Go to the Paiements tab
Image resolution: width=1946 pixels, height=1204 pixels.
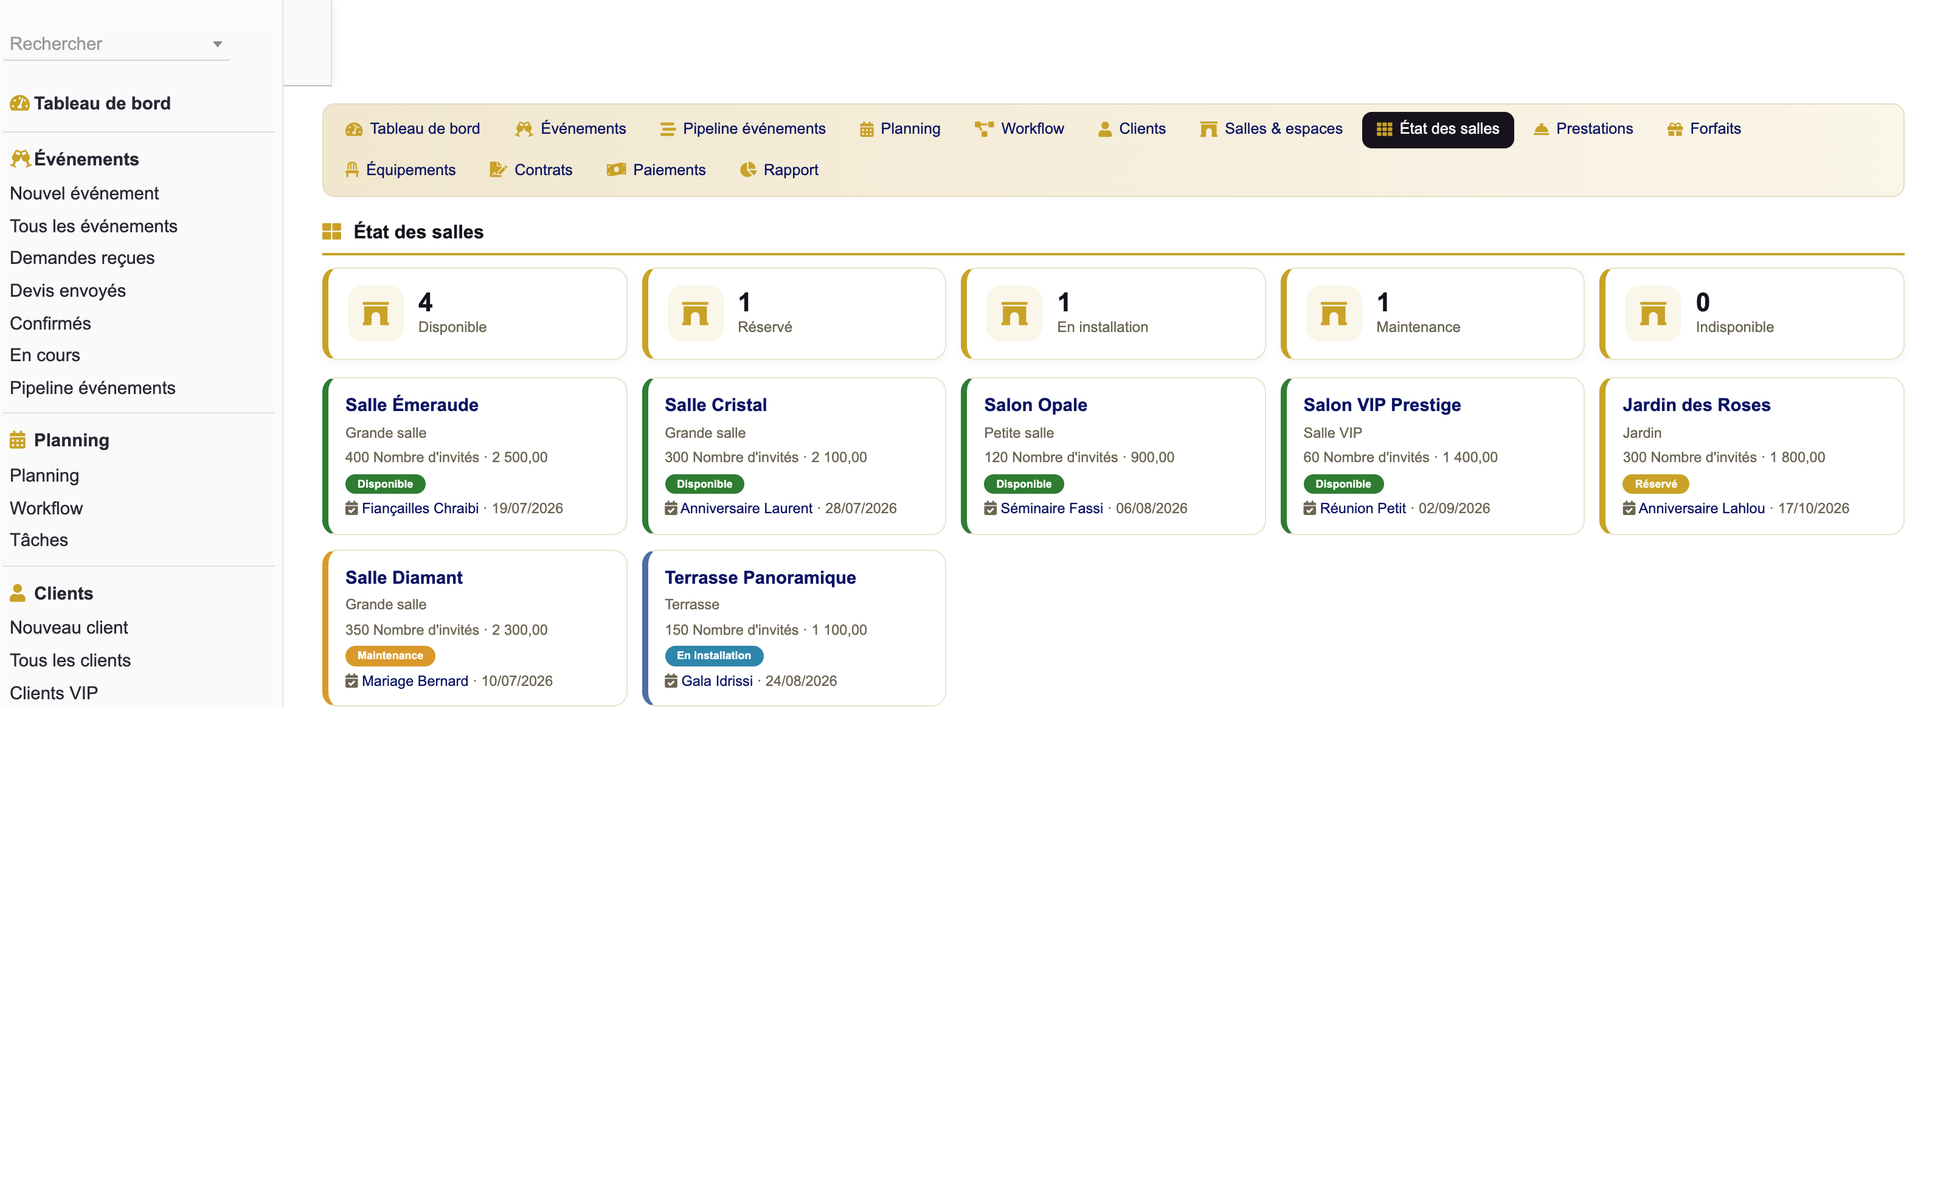[656, 170]
